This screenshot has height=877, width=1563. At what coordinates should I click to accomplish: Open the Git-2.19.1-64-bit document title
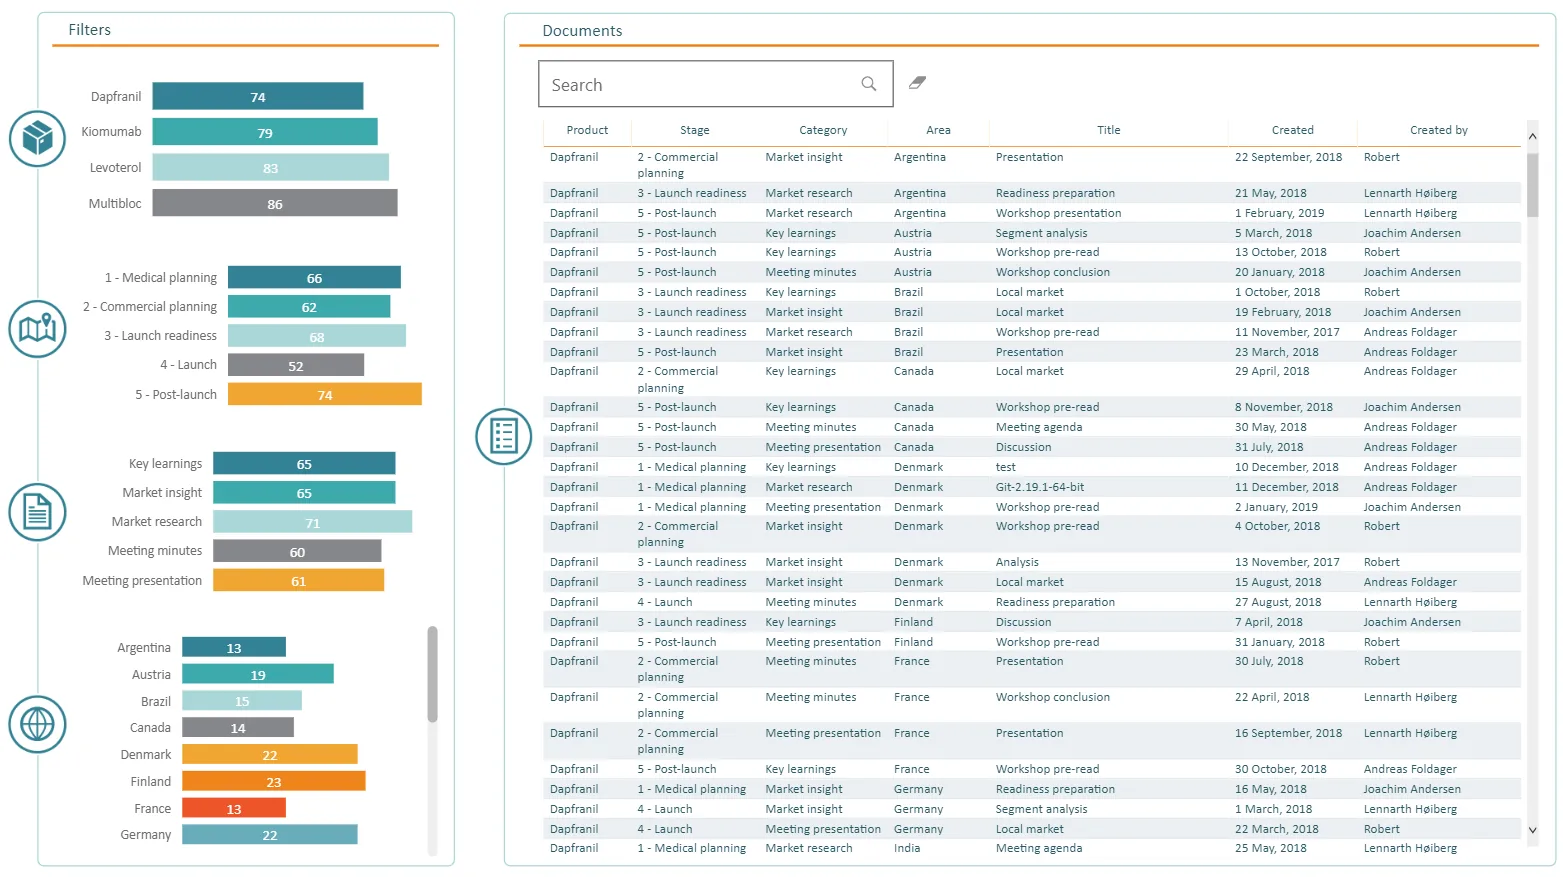(1040, 487)
